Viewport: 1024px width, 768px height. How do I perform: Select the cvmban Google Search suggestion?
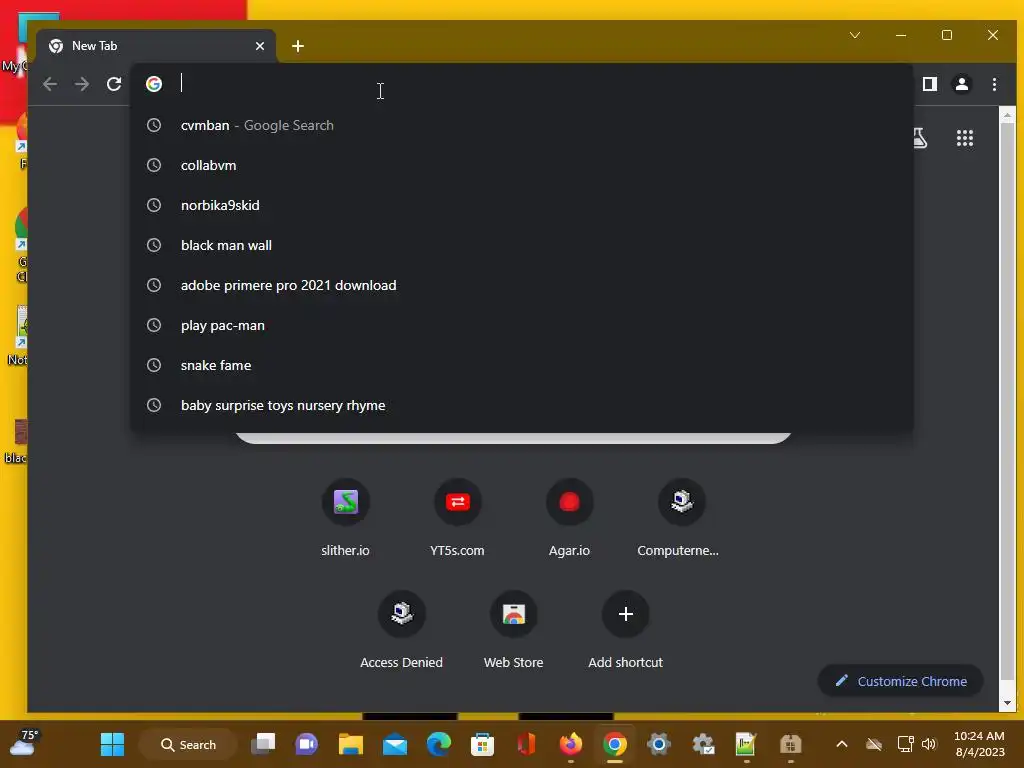coord(522,125)
